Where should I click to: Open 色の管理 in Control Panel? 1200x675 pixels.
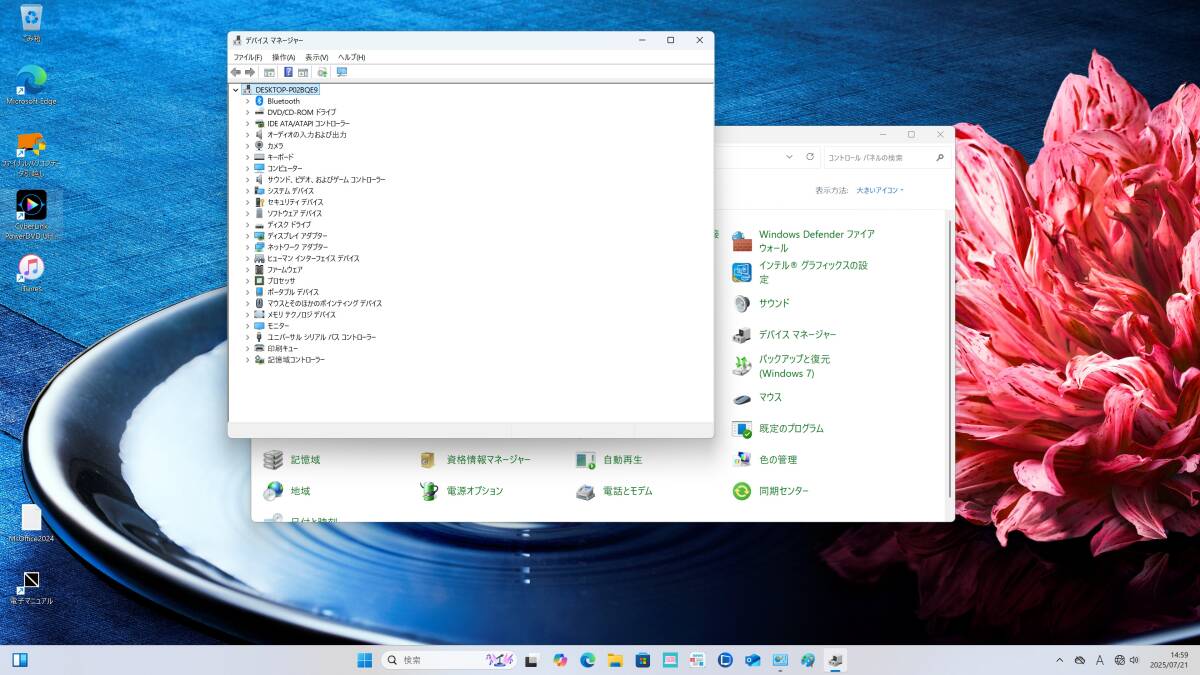[777, 460]
